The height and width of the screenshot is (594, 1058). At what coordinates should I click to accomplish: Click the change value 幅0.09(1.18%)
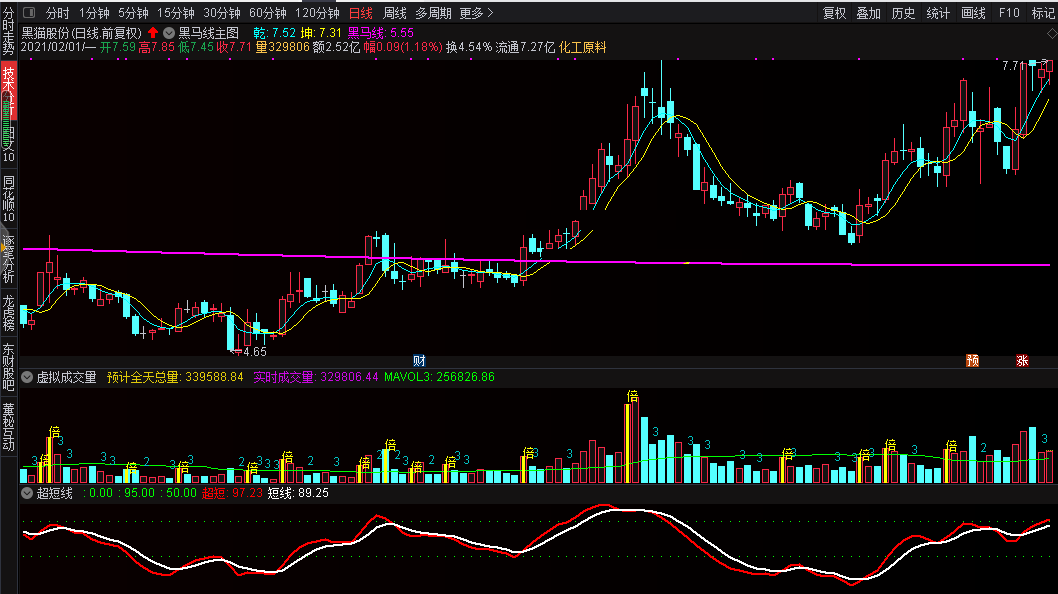coord(403,47)
